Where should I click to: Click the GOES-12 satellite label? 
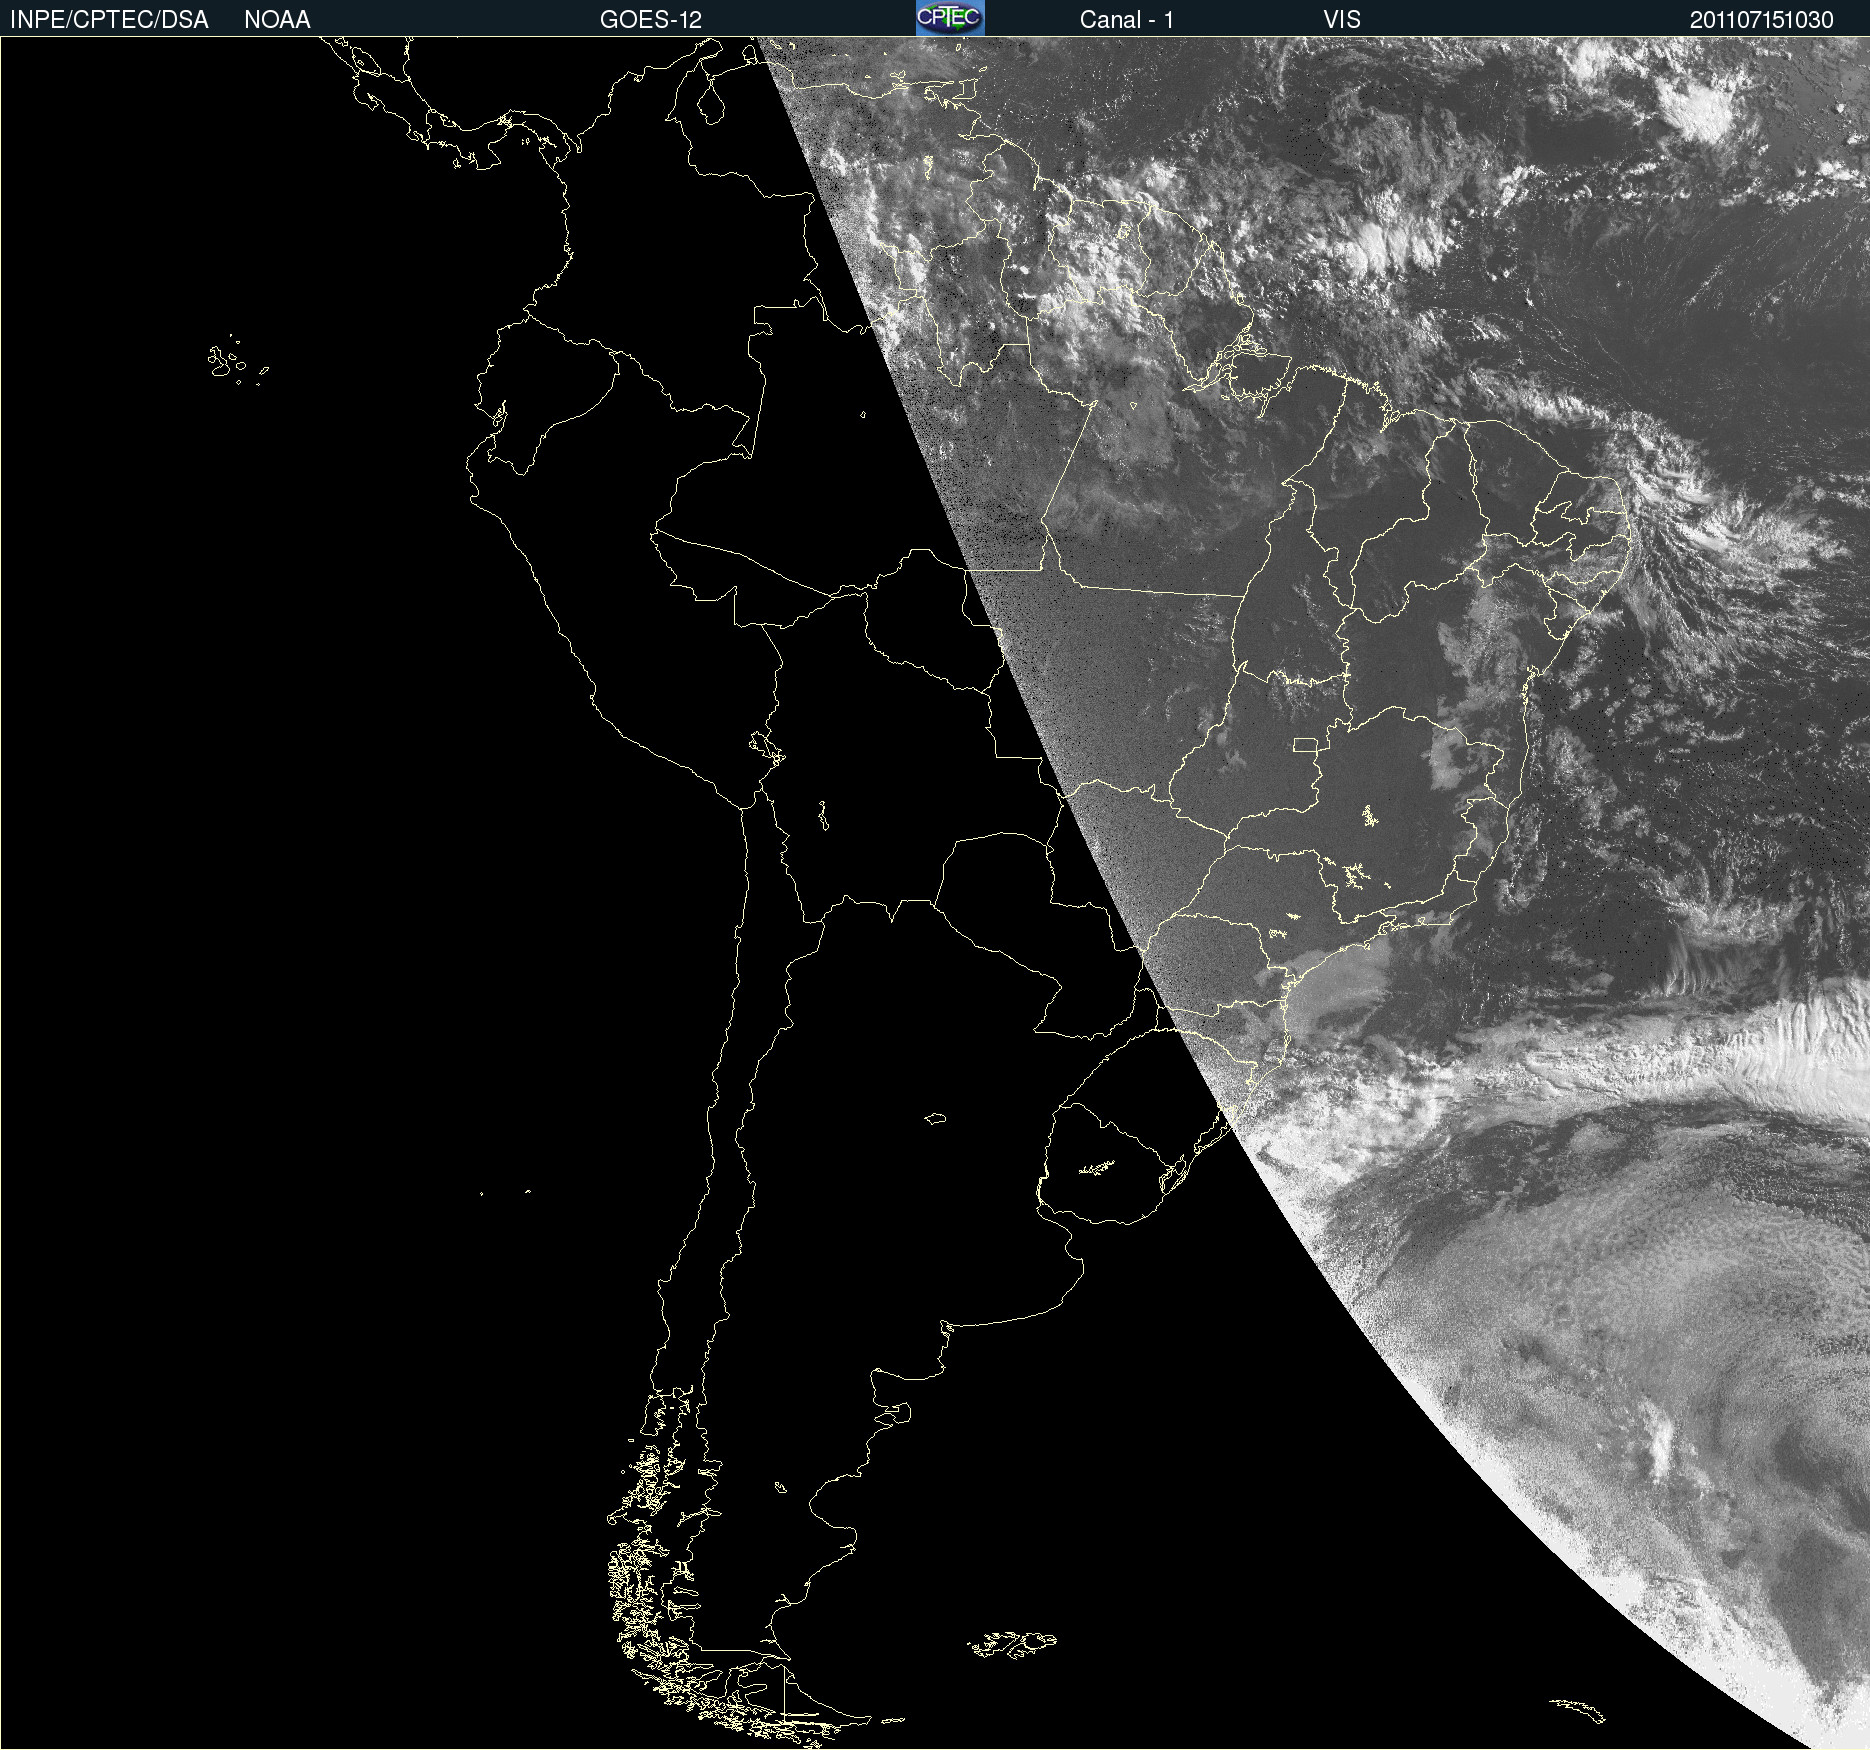pyautogui.click(x=651, y=20)
